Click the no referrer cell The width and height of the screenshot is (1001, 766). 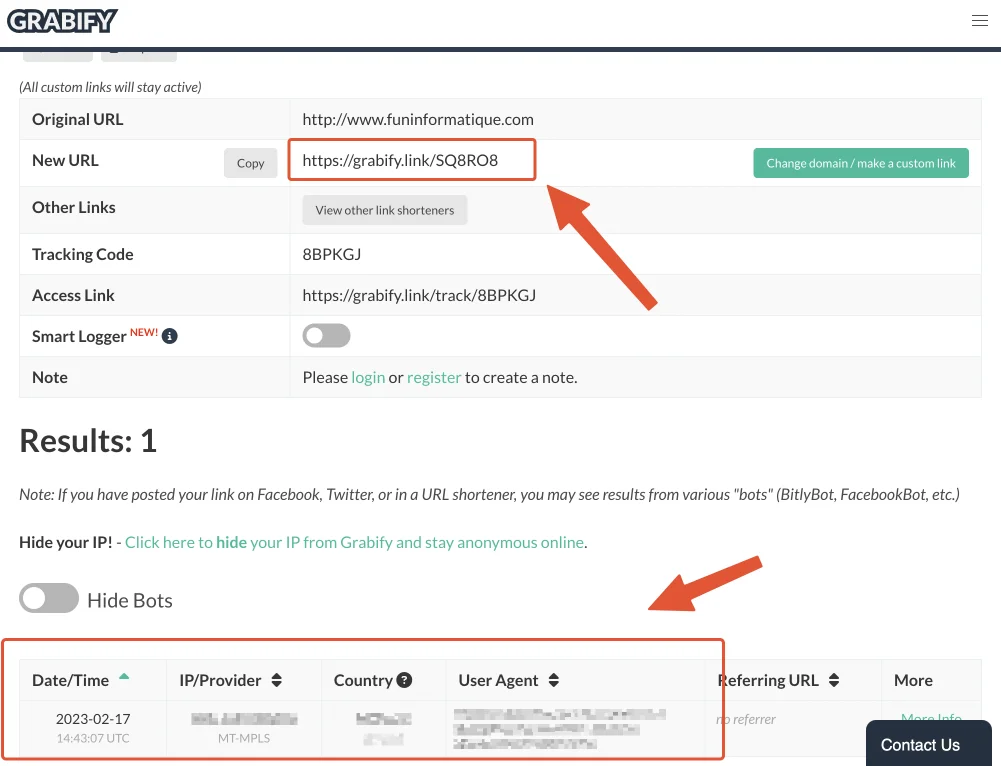[x=746, y=719]
